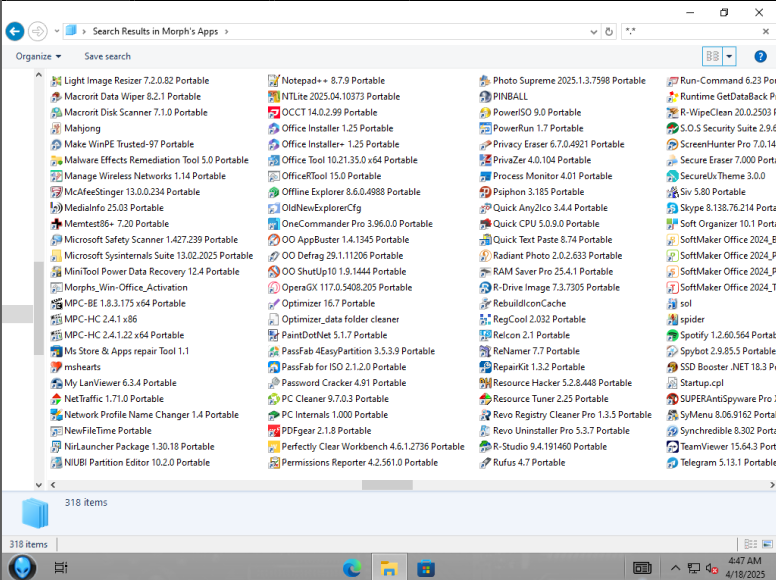This screenshot has width=776, height=580.
Task: Select 'Startup.cpl' item
Action: pos(695,383)
